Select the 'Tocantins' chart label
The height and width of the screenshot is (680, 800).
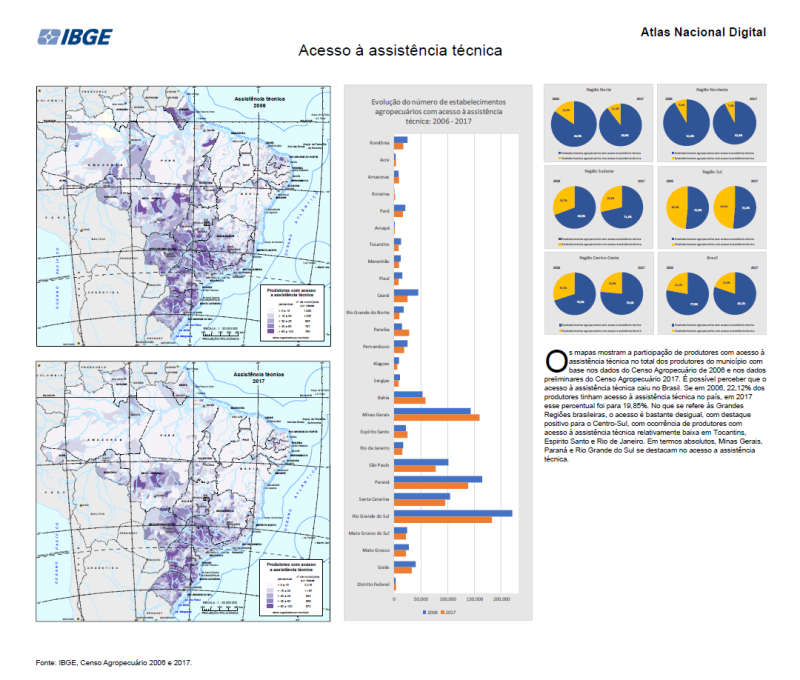pyautogui.click(x=379, y=244)
